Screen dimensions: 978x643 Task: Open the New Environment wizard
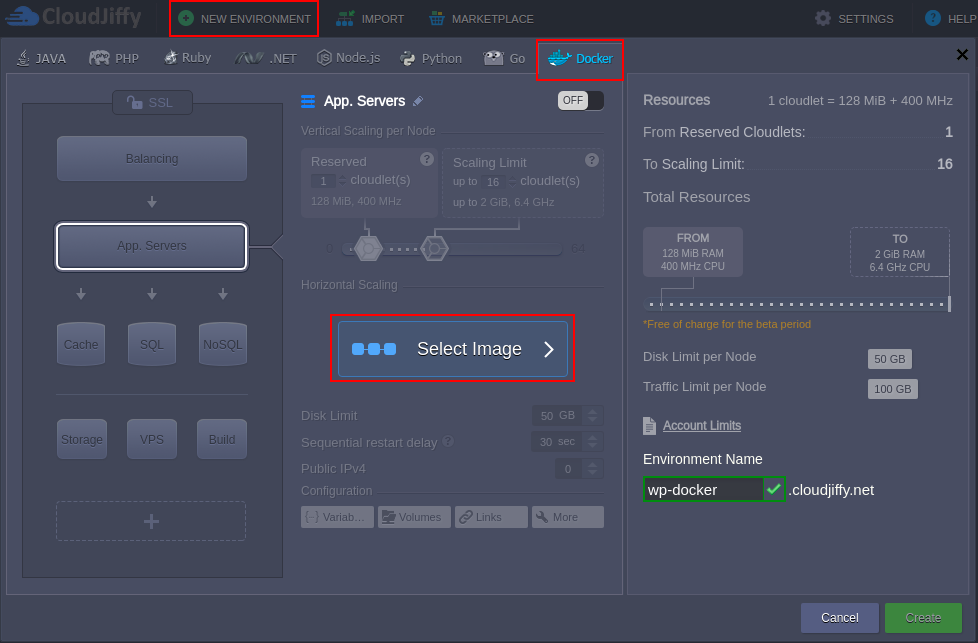click(x=244, y=19)
